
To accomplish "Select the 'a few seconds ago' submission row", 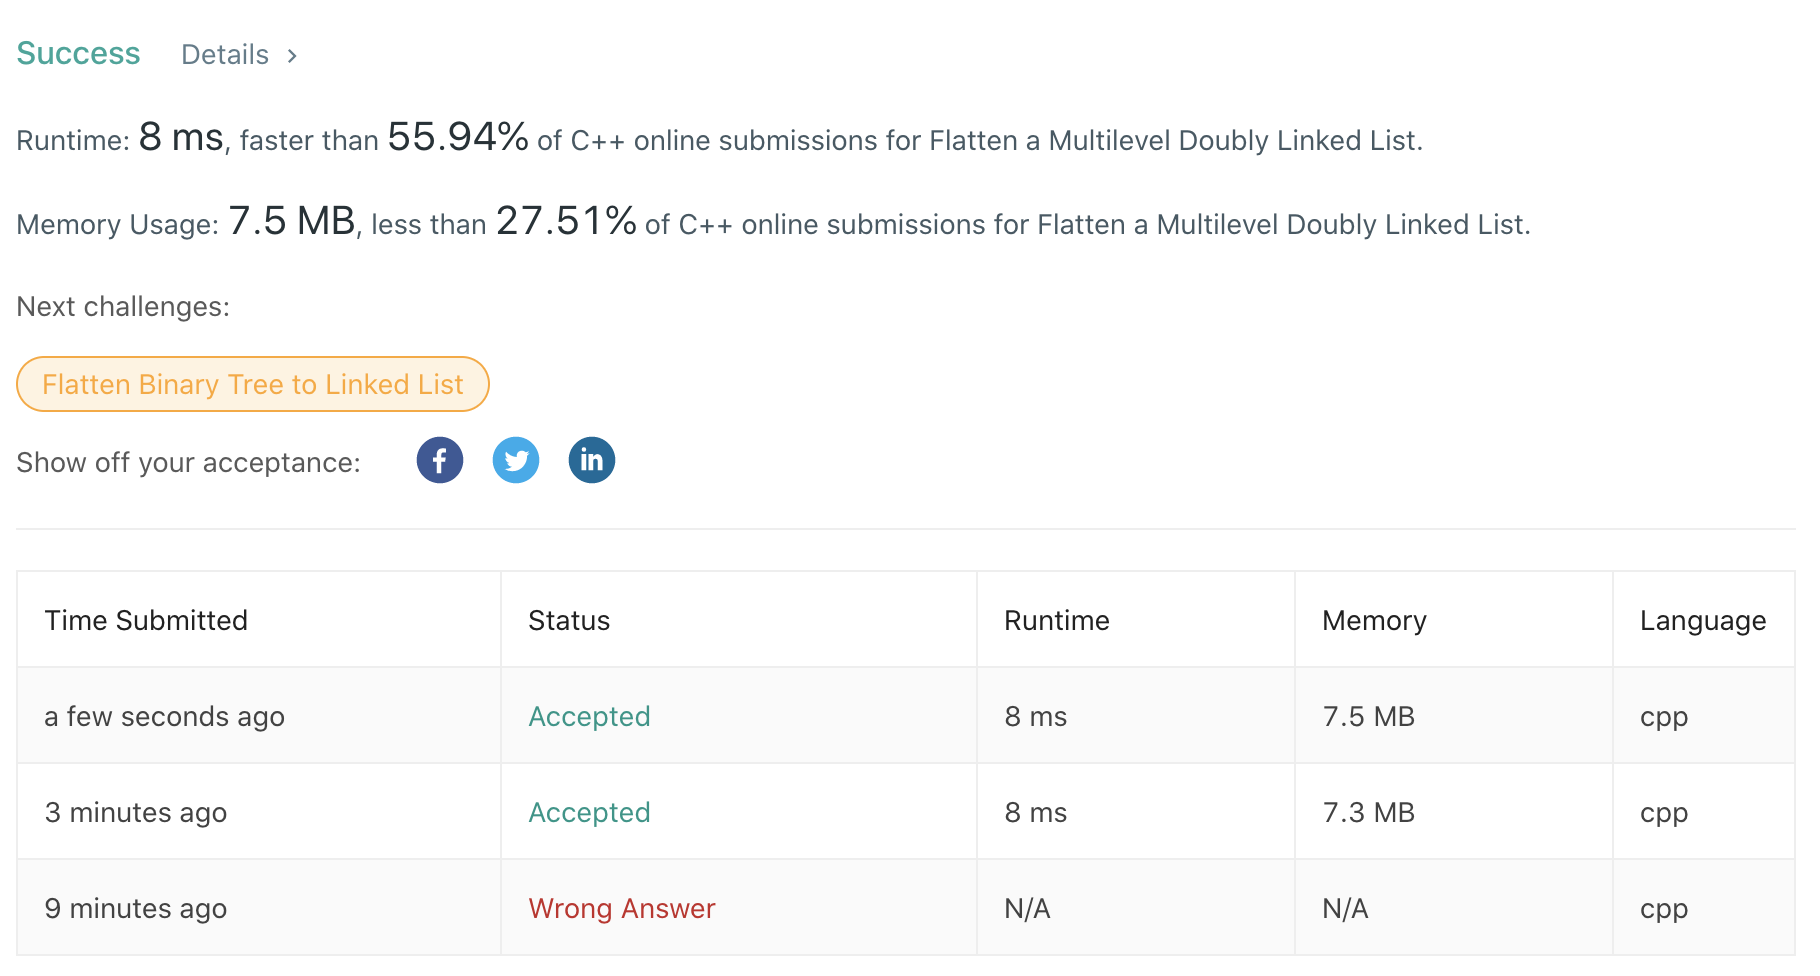I will pyautogui.click(x=165, y=717).
